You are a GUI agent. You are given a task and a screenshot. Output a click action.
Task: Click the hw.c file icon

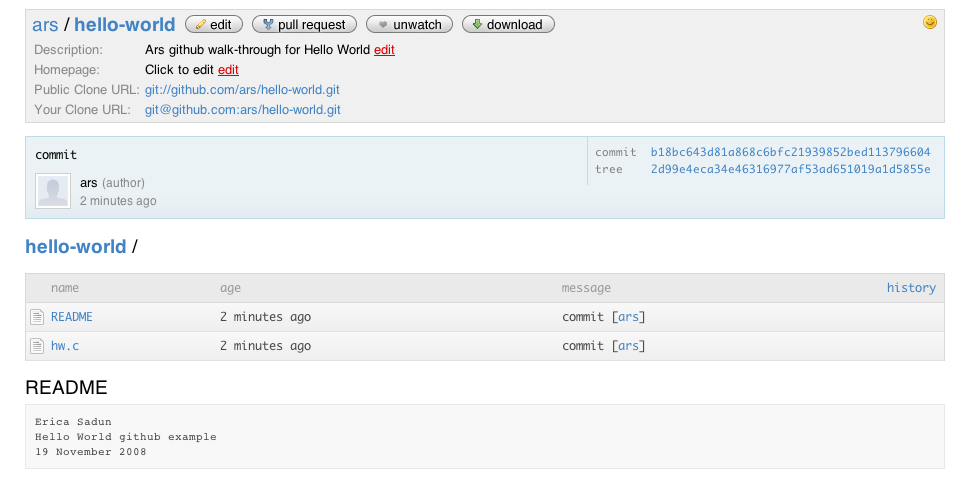click(x=37, y=346)
